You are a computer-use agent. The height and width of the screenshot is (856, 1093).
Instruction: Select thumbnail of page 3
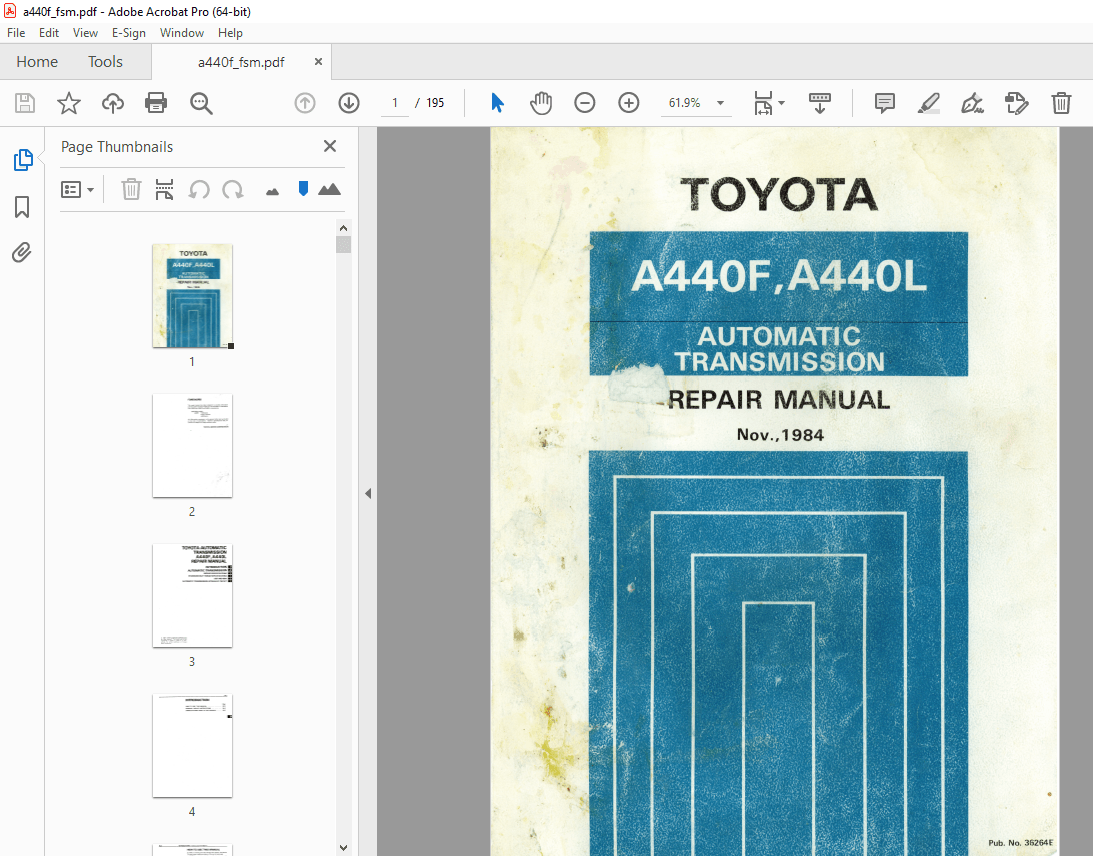(192, 595)
